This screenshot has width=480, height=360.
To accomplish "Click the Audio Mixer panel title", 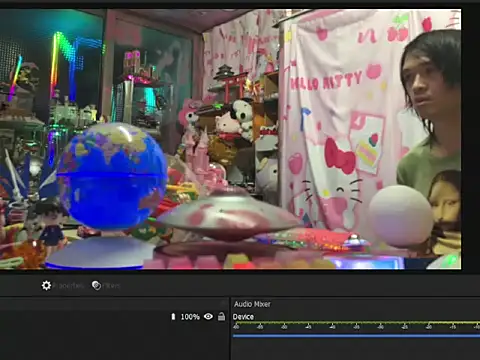I will click(x=252, y=304).
